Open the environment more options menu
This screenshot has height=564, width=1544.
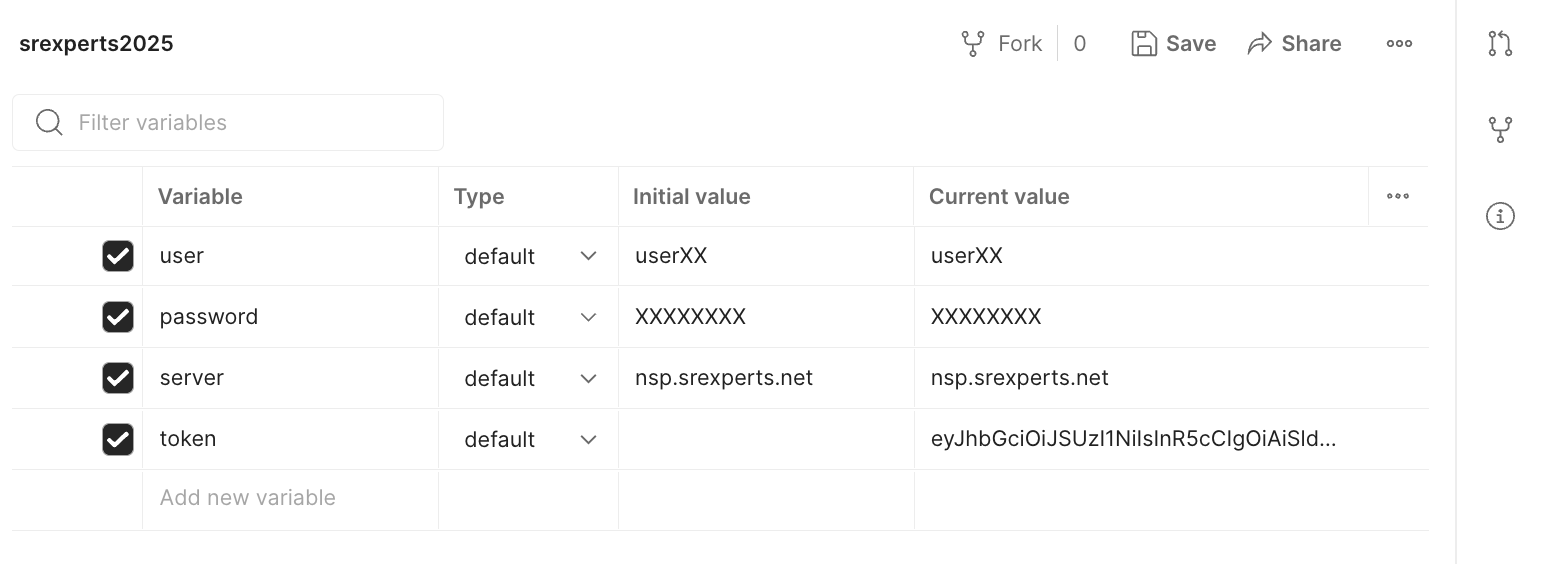1399,44
